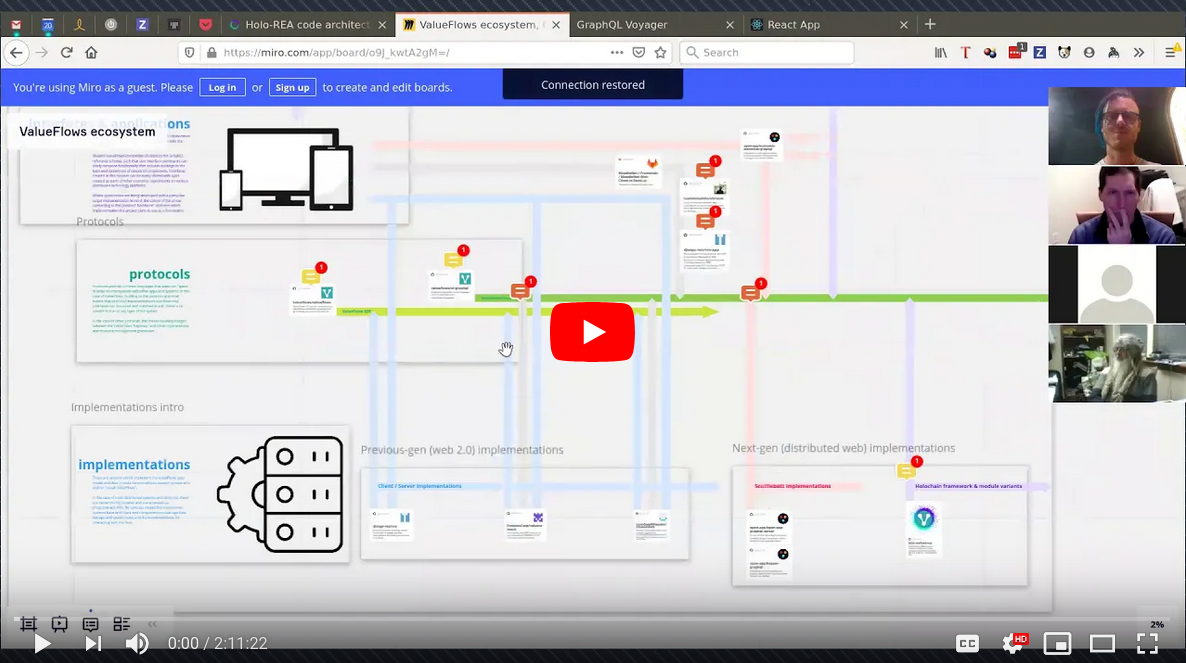Reload the current page

click(67, 52)
